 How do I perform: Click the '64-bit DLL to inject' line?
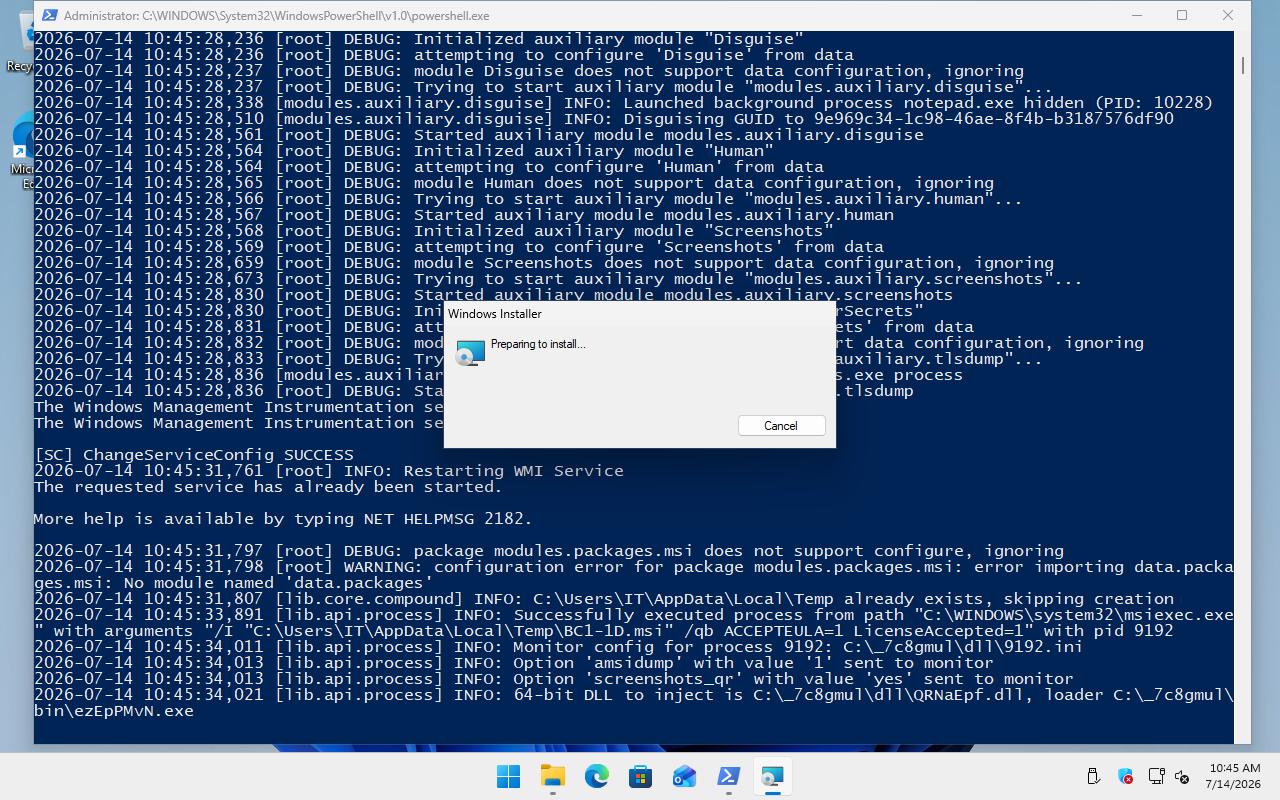[x=634, y=703]
